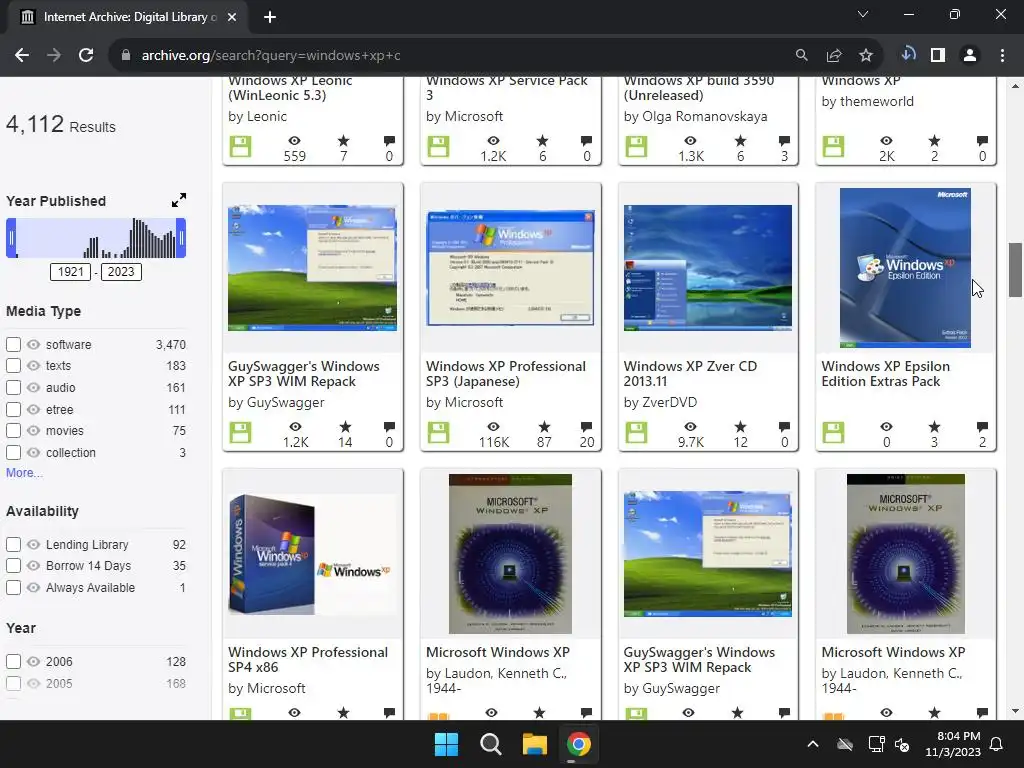Check the Lending Library availability checkbox
The height and width of the screenshot is (768, 1024).
click(13, 544)
